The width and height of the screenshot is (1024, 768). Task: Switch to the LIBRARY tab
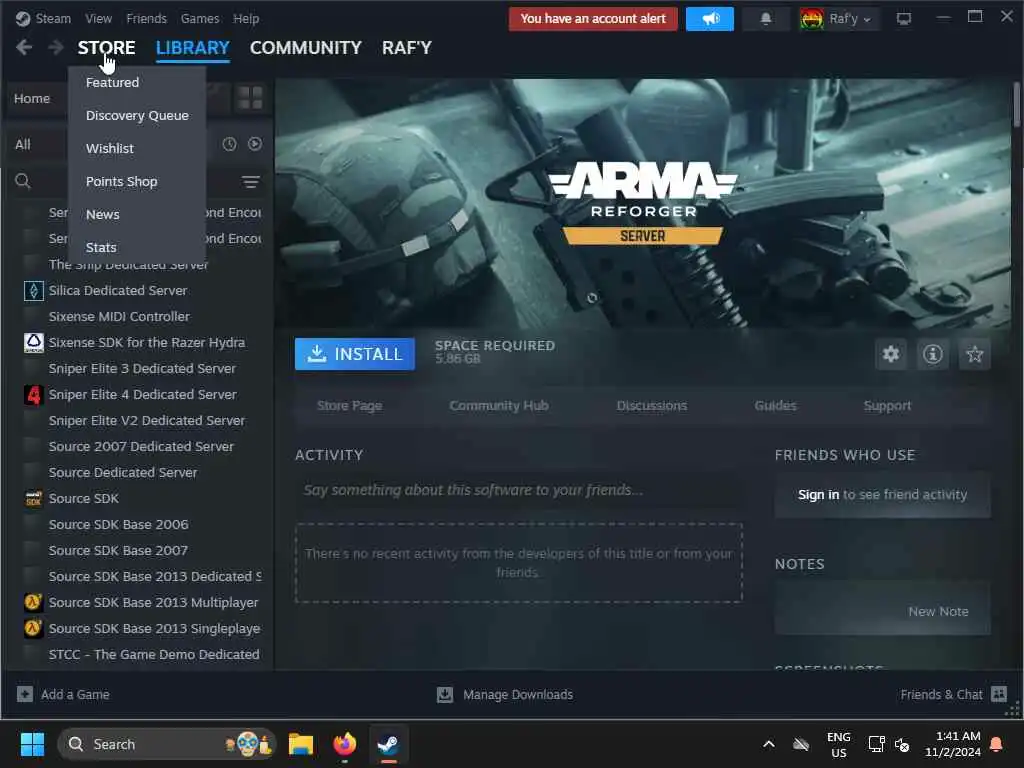click(x=193, y=48)
